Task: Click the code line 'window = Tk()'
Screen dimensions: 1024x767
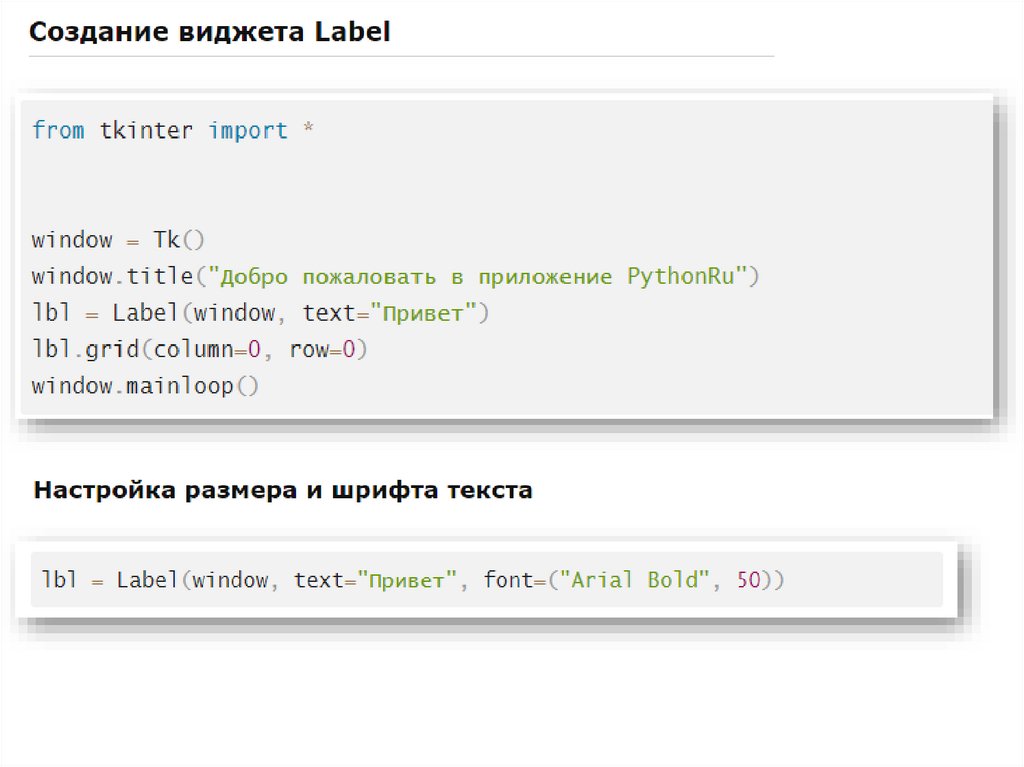Action: click(118, 240)
